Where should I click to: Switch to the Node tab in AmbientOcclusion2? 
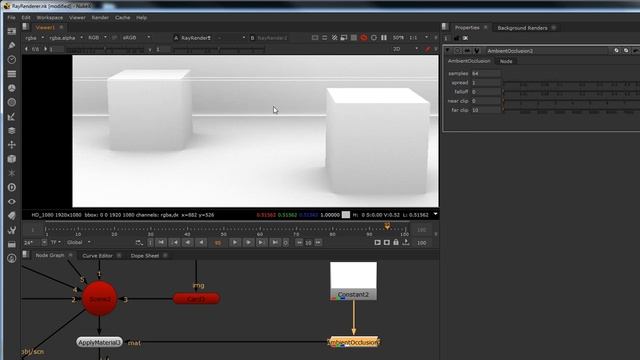[506, 61]
